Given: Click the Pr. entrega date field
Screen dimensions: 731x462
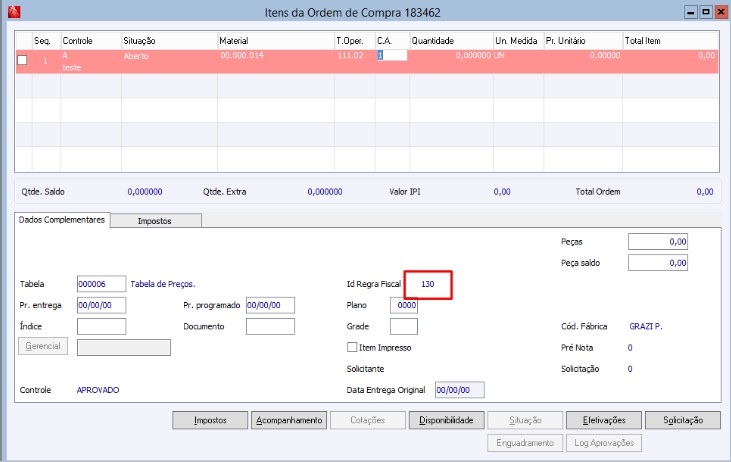Looking at the screenshot, I should point(101,305).
